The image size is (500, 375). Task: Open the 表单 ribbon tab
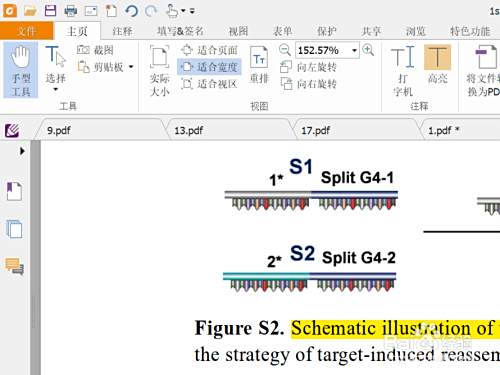click(283, 31)
